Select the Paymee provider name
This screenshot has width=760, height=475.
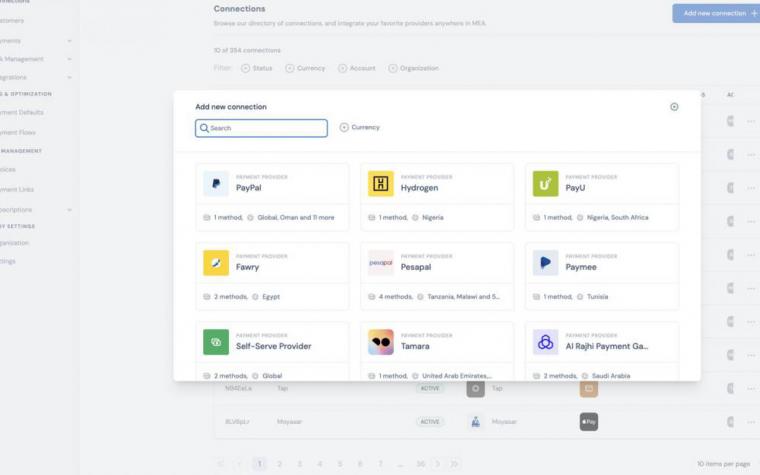click(581, 267)
